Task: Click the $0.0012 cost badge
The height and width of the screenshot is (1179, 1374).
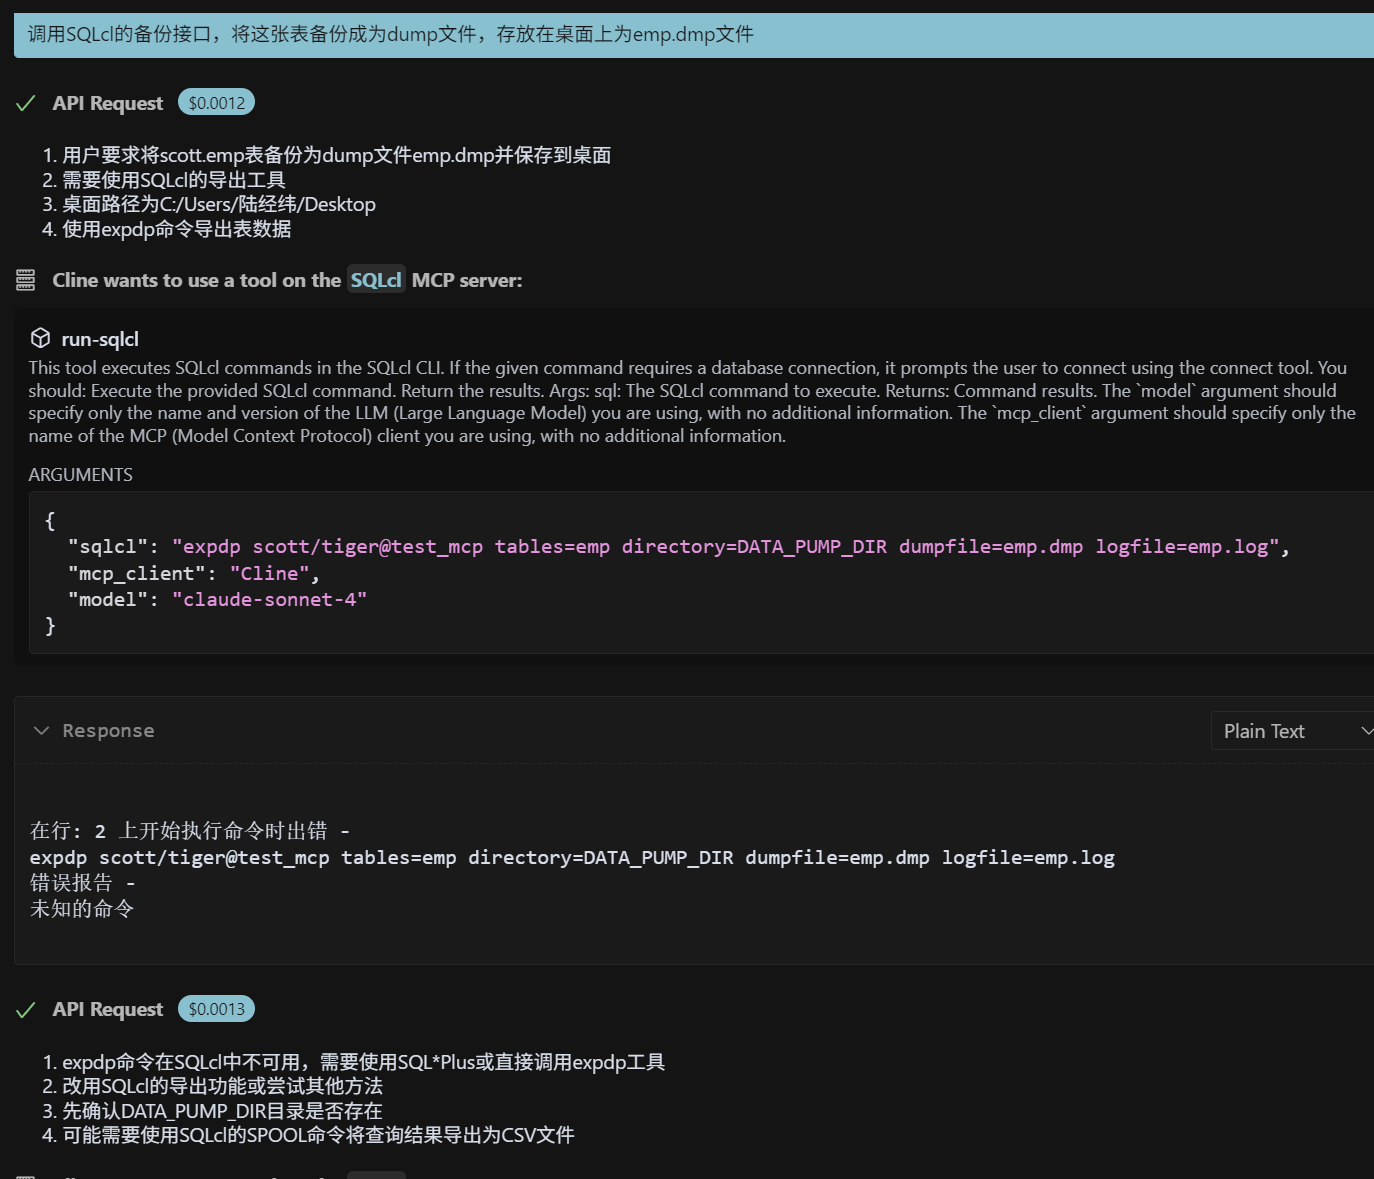Action: [x=216, y=103]
